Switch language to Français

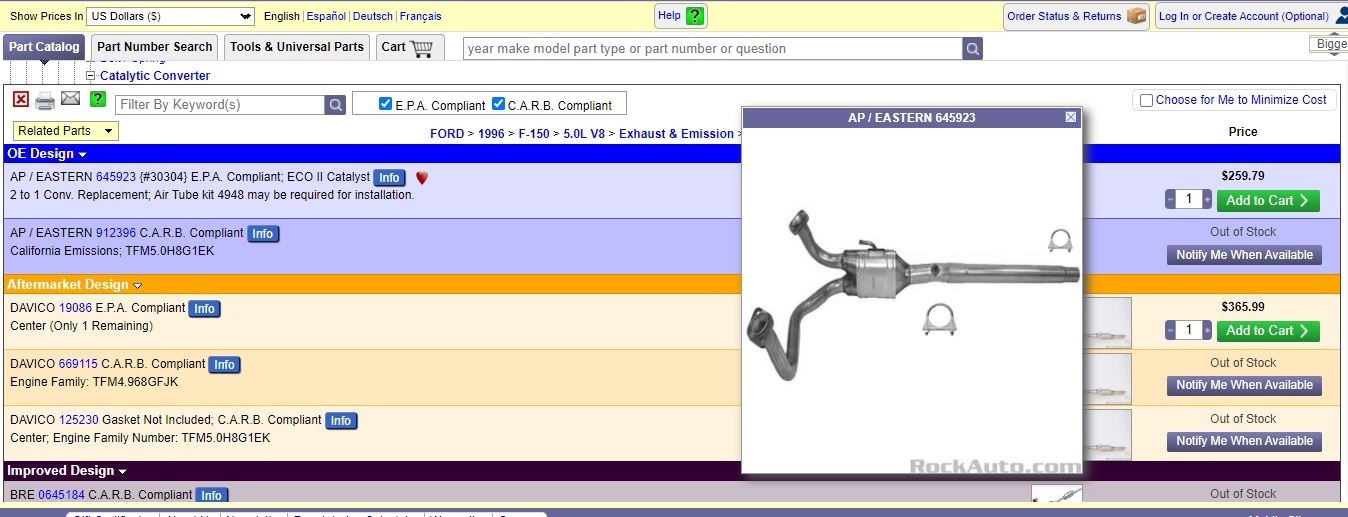(420, 16)
